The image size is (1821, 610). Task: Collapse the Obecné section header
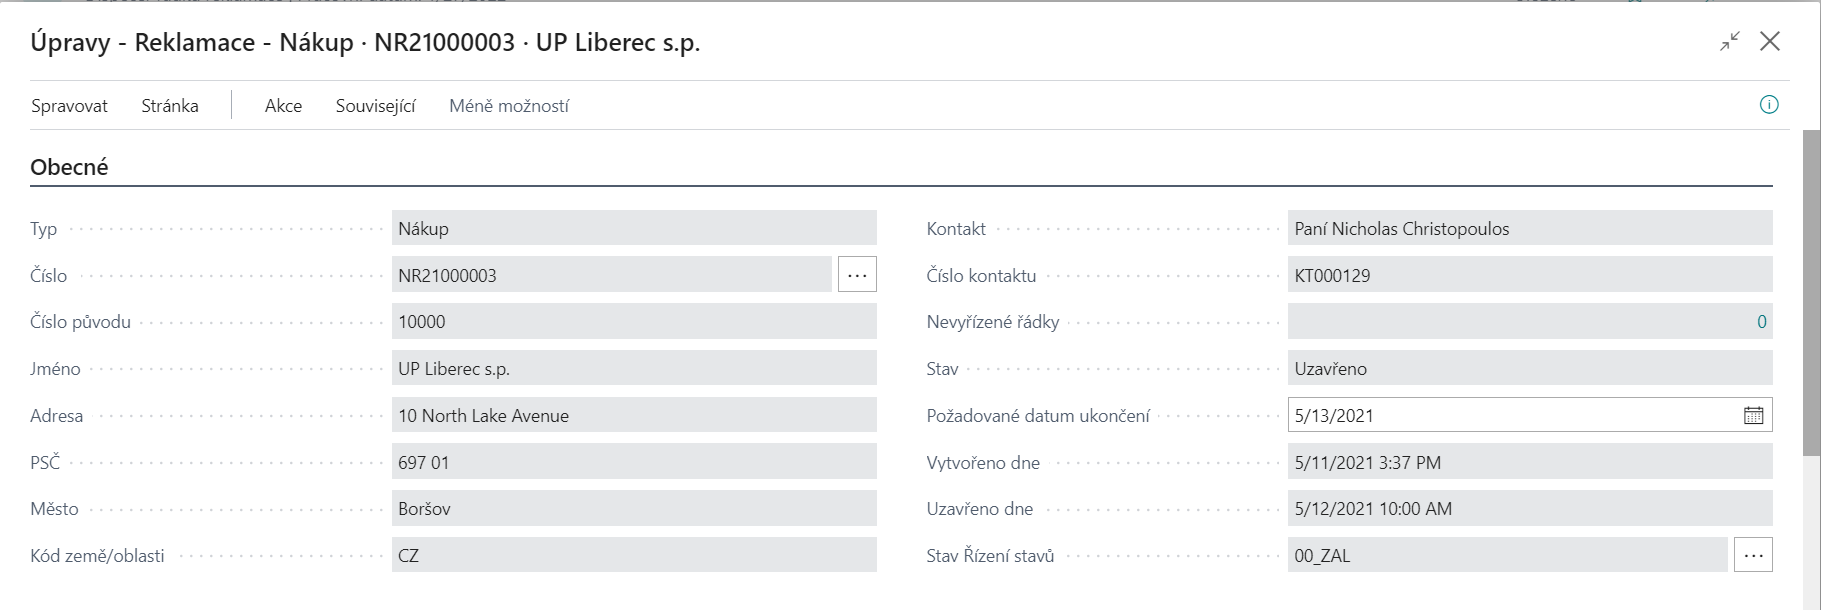point(69,167)
